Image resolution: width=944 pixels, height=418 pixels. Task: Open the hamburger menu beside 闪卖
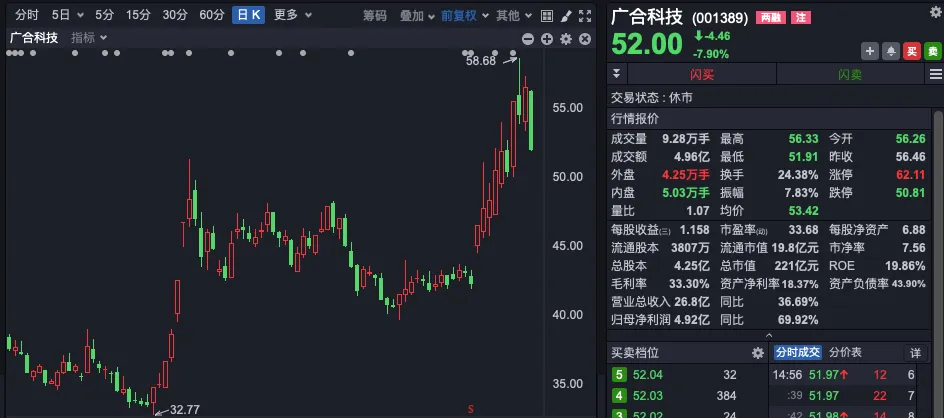click(x=935, y=74)
